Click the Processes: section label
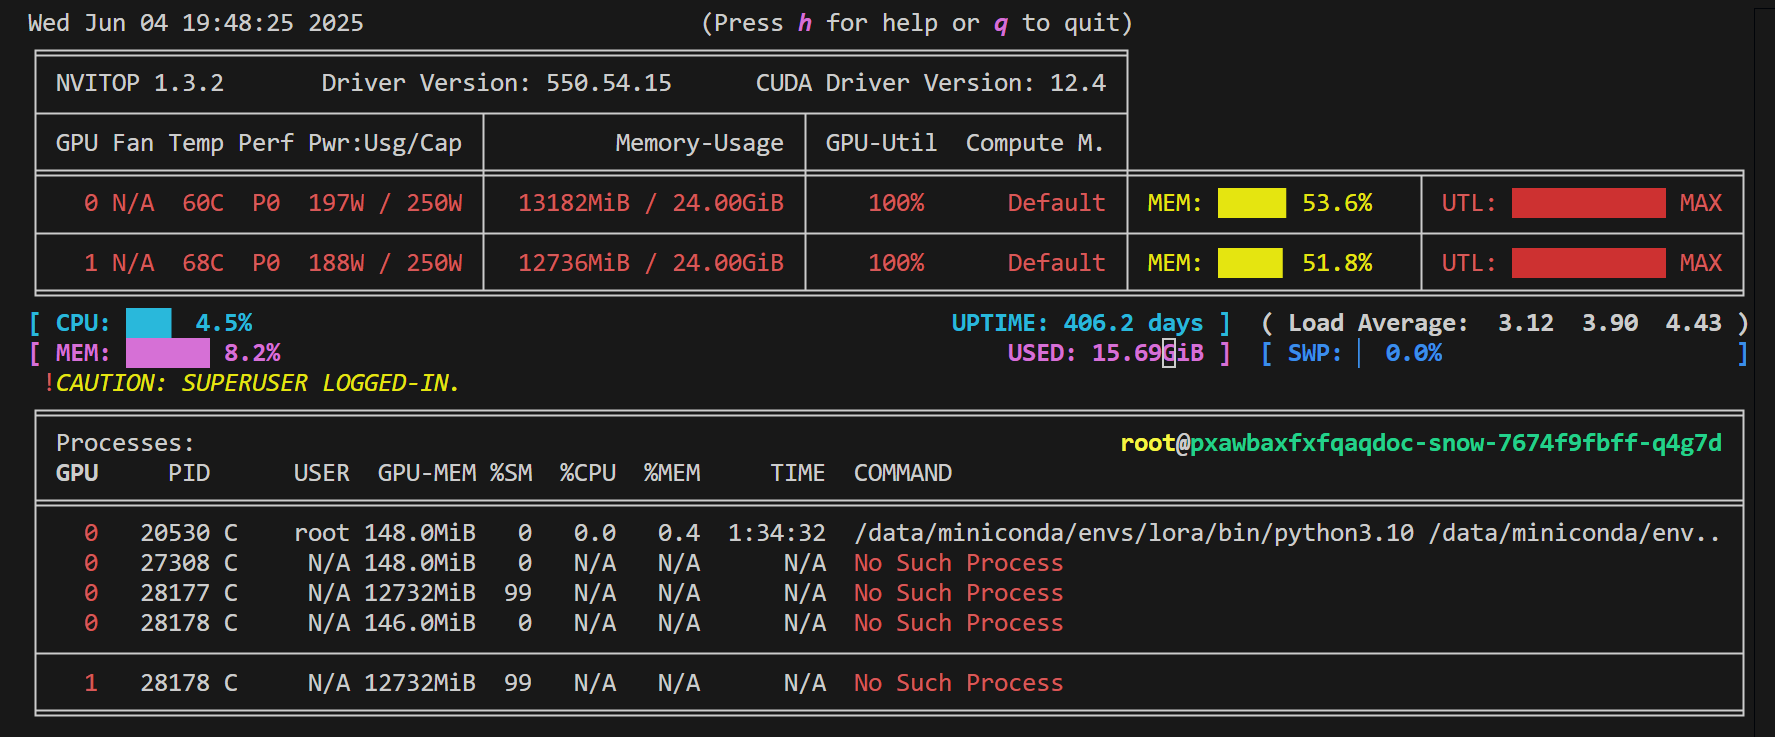The width and height of the screenshot is (1775, 737). tap(125, 443)
